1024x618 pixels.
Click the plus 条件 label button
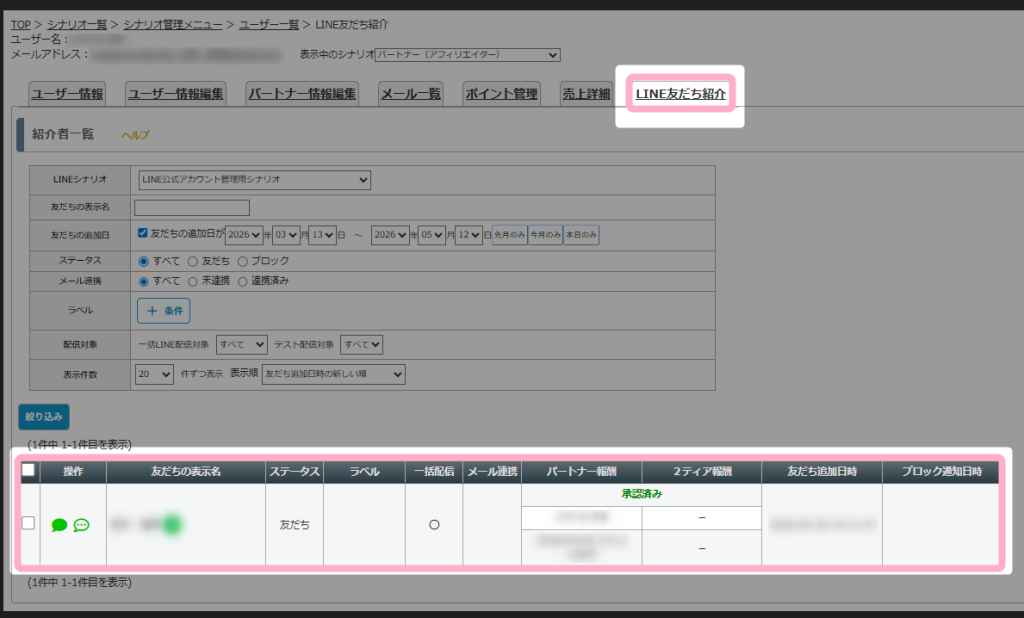click(x=163, y=311)
